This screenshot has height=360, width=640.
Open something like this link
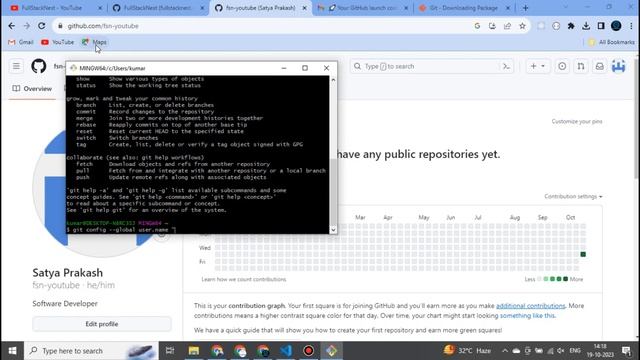coord(527,316)
